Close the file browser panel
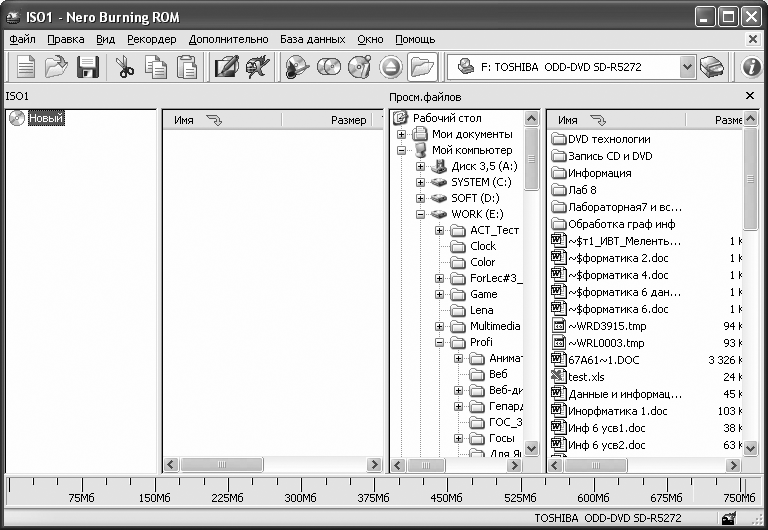 click(x=750, y=96)
